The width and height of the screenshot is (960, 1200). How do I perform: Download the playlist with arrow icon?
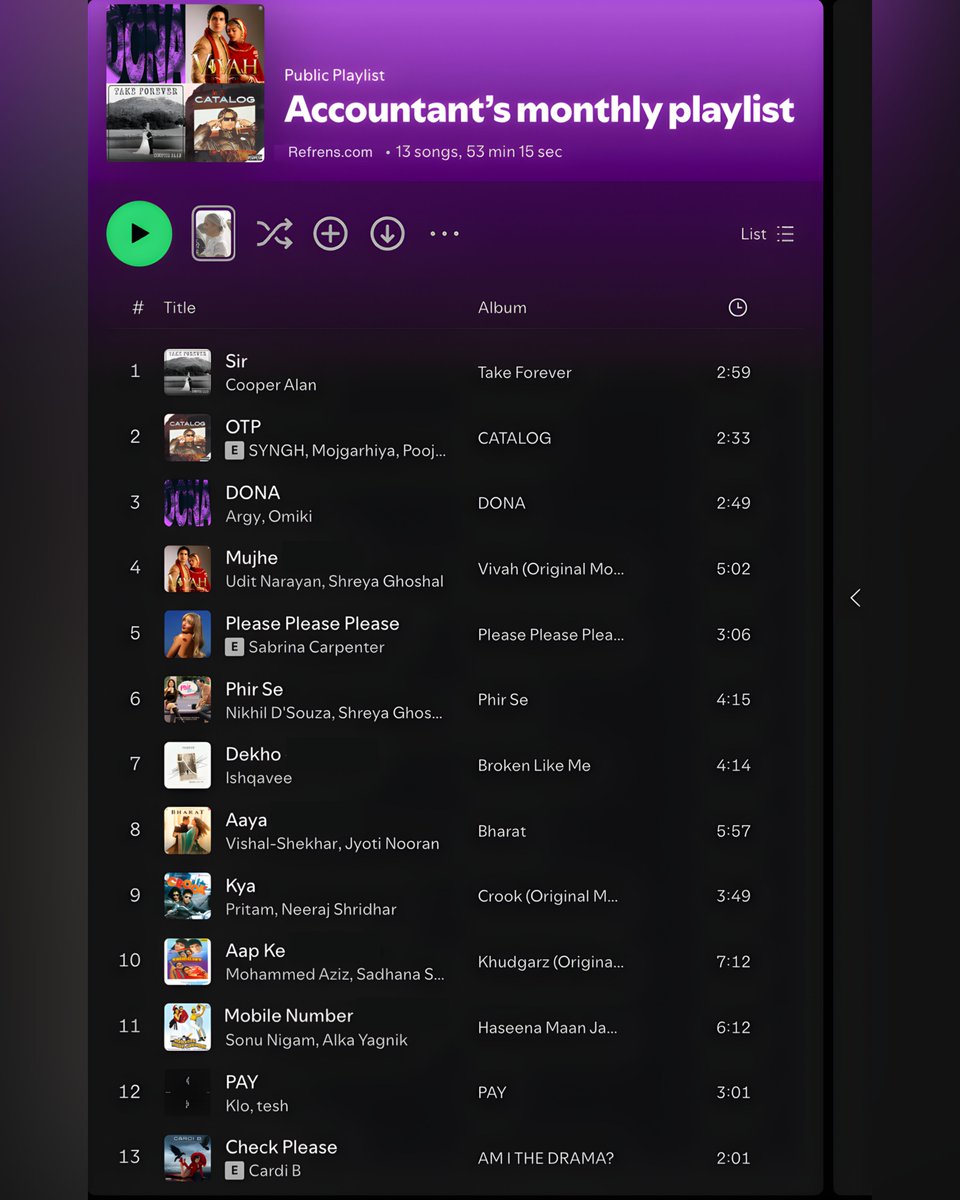coord(387,234)
